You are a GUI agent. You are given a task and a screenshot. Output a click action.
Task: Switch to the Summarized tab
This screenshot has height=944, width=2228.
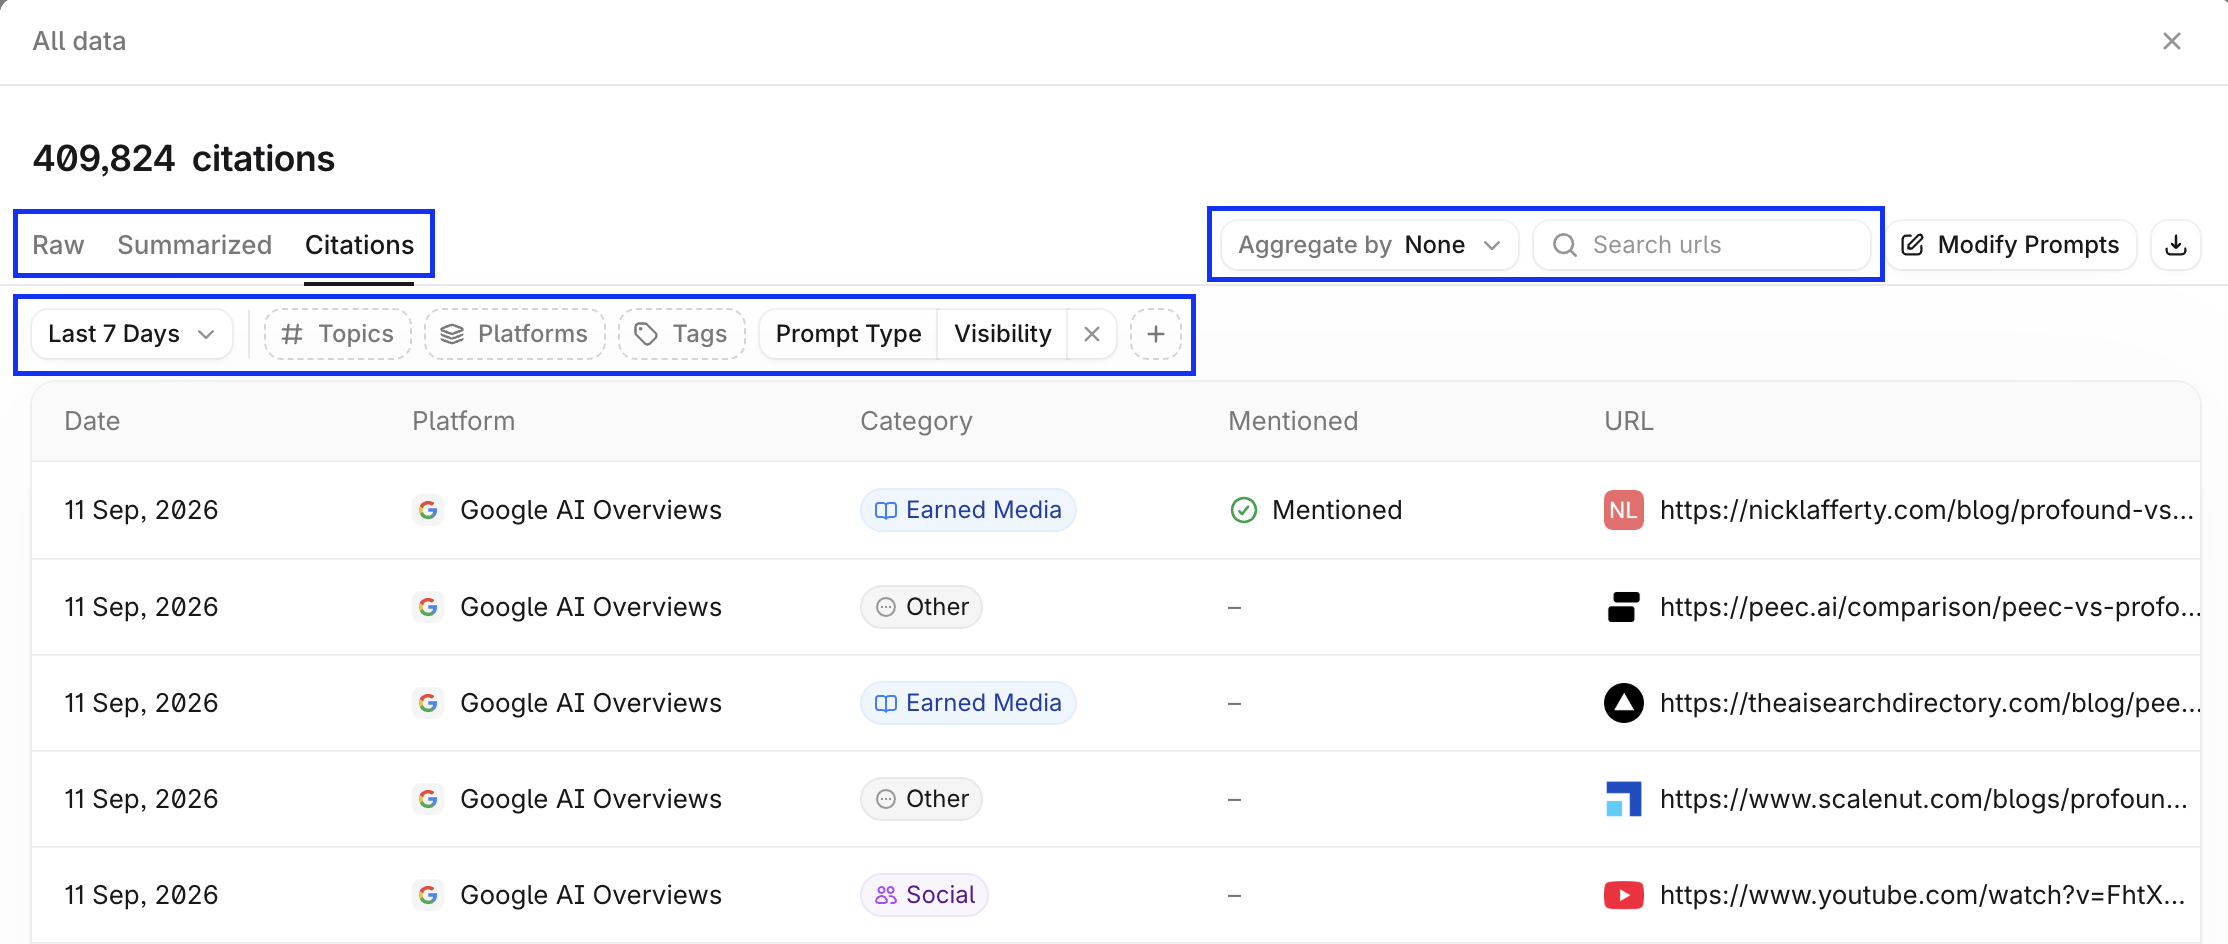(x=194, y=245)
